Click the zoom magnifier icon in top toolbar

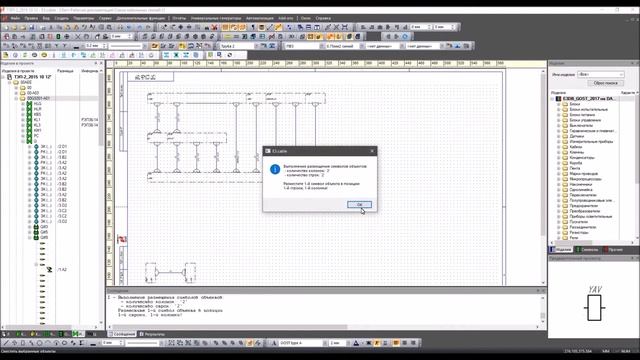point(110,27)
